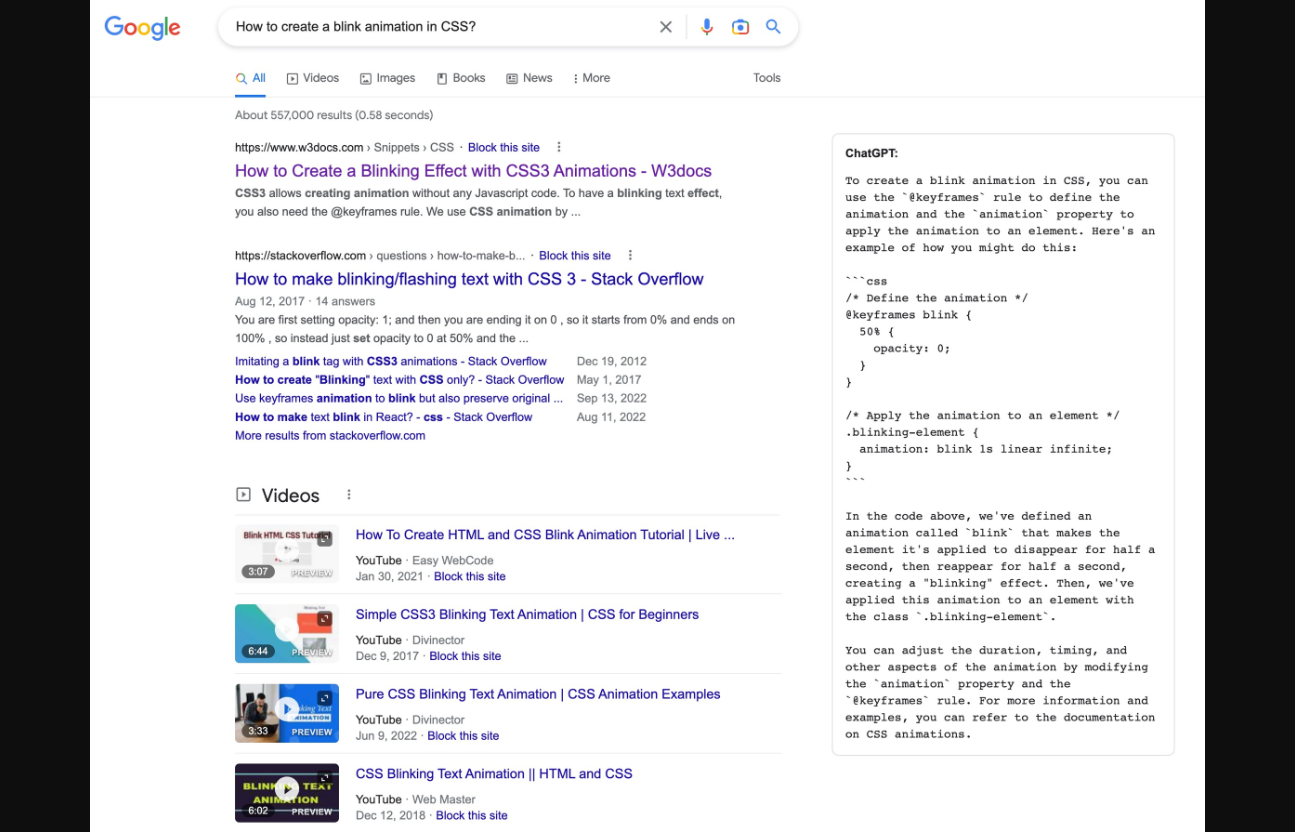
Task: Open the Tools filter button
Action: pos(766,78)
